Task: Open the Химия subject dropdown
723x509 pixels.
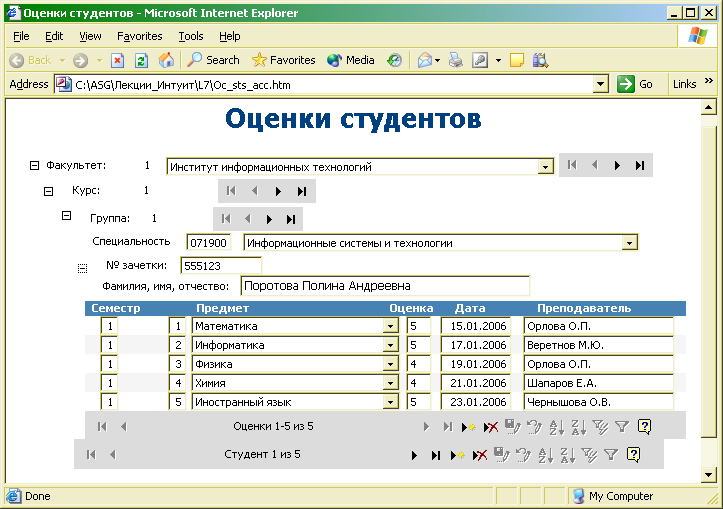Action: tap(390, 383)
